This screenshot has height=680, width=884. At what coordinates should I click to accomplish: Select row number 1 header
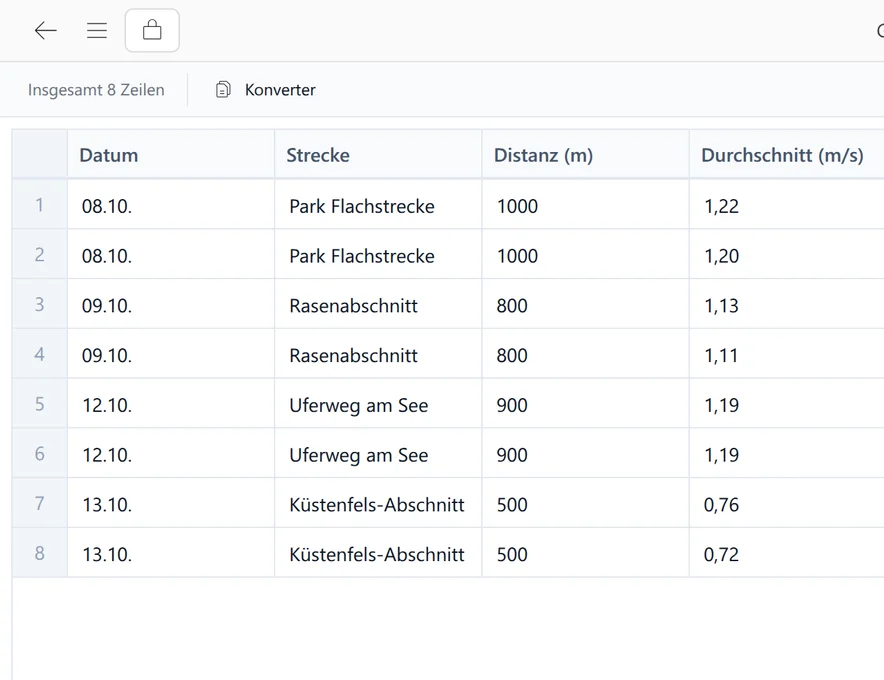(39, 205)
